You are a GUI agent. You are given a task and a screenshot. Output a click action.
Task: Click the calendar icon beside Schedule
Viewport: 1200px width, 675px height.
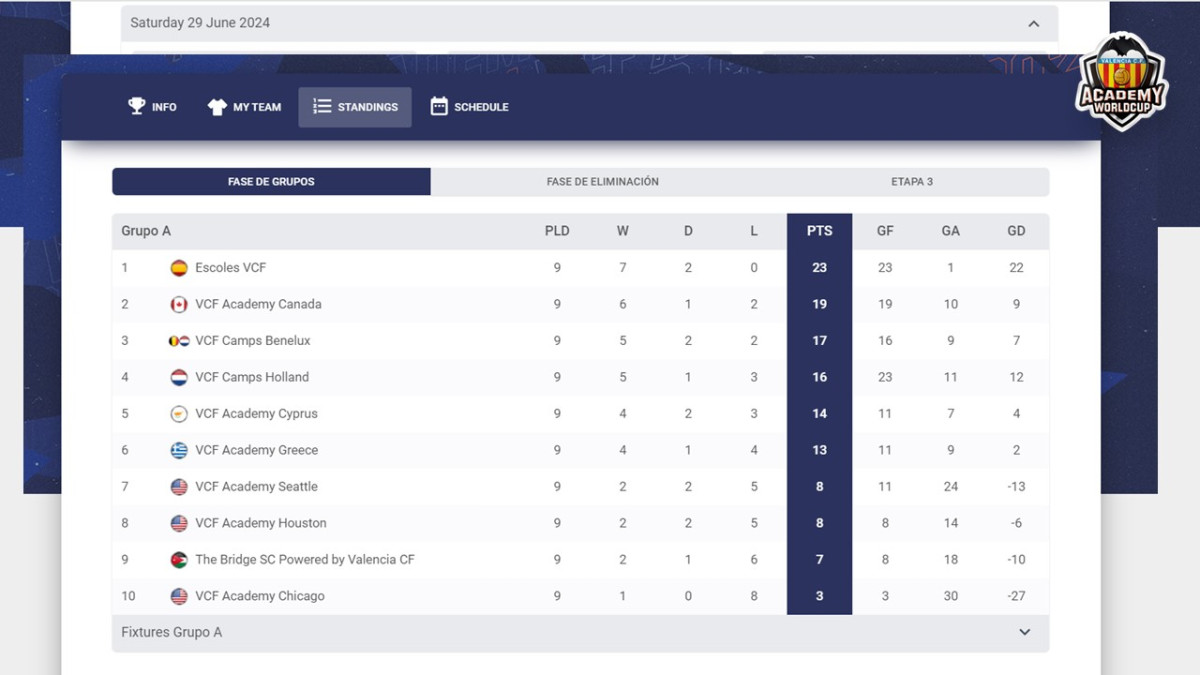[439, 106]
